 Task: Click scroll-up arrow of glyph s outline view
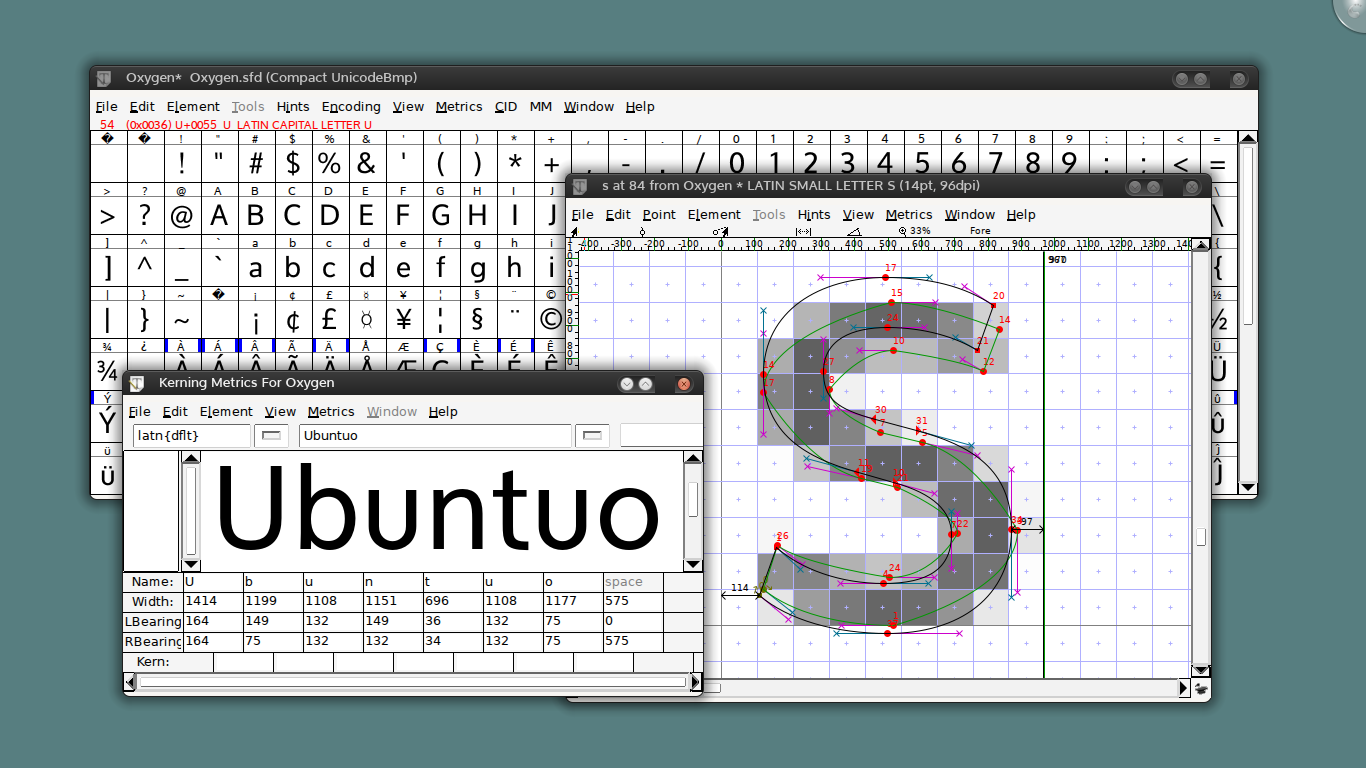point(1201,245)
